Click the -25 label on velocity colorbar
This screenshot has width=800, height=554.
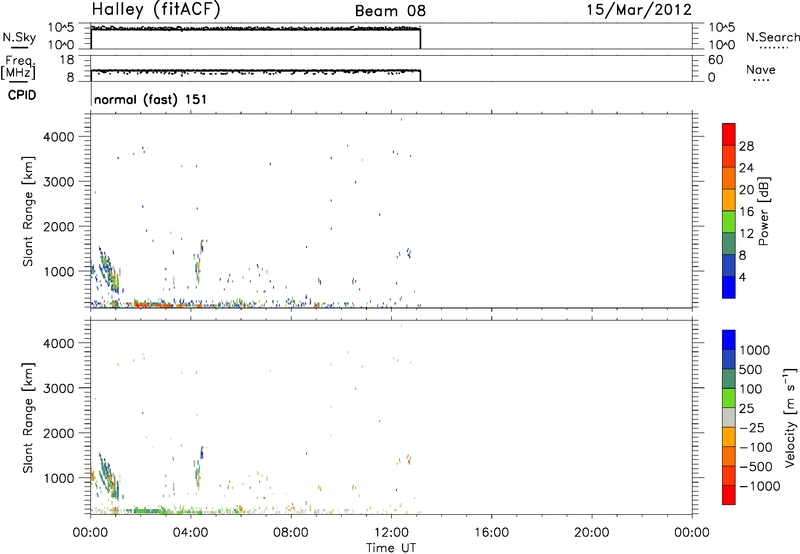click(752, 428)
